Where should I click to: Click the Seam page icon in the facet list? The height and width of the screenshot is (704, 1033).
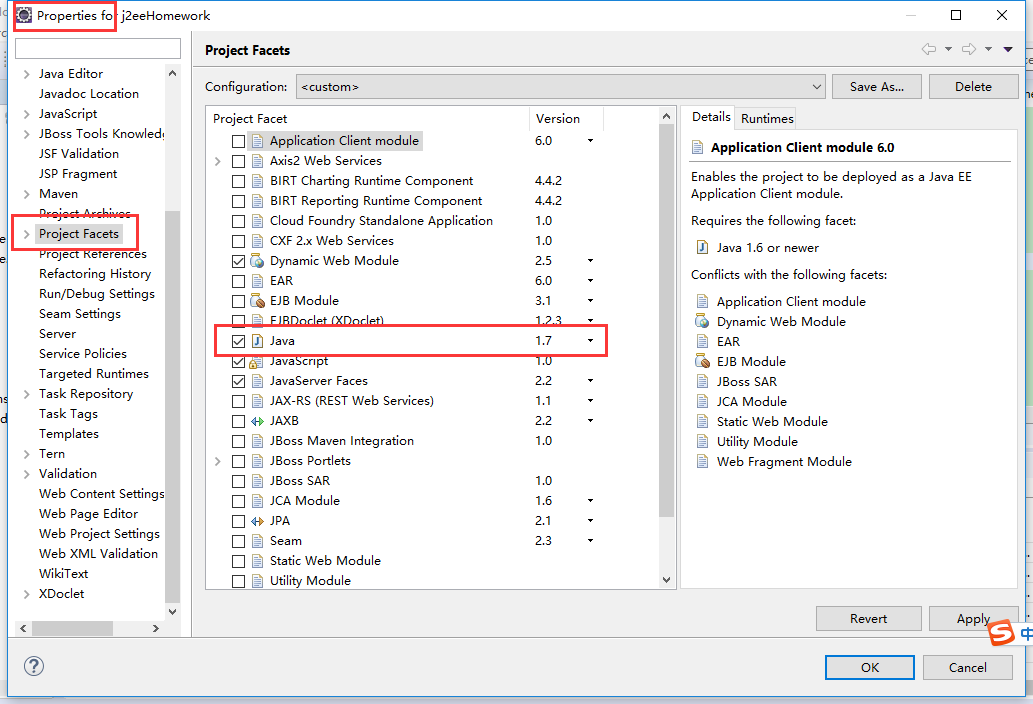(258, 541)
